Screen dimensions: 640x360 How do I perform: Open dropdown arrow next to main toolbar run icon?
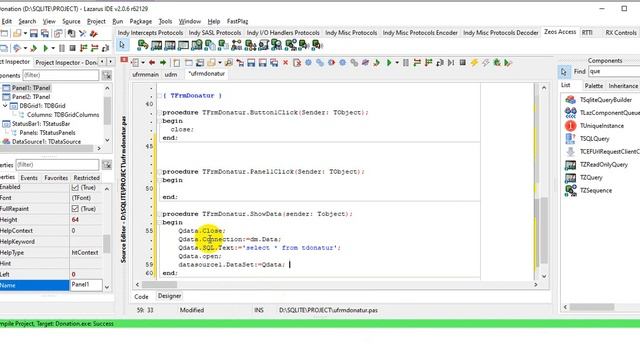(53, 48)
